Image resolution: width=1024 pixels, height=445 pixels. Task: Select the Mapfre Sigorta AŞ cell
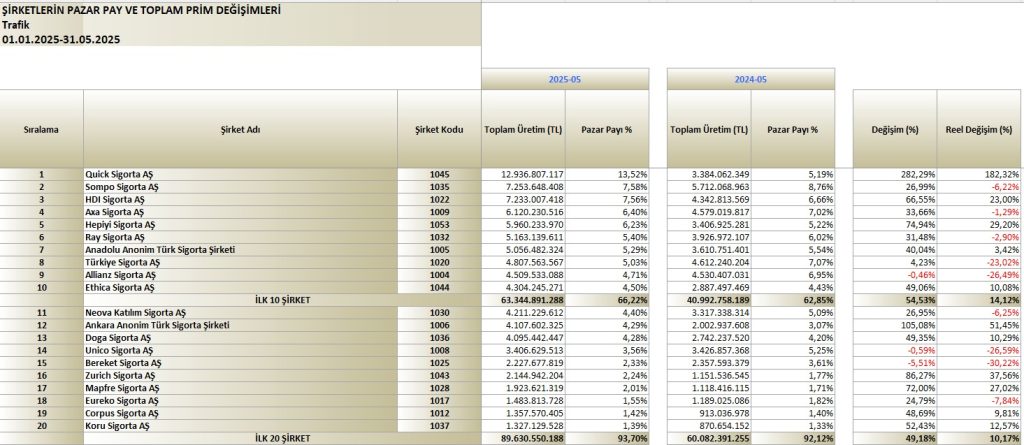coord(240,387)
